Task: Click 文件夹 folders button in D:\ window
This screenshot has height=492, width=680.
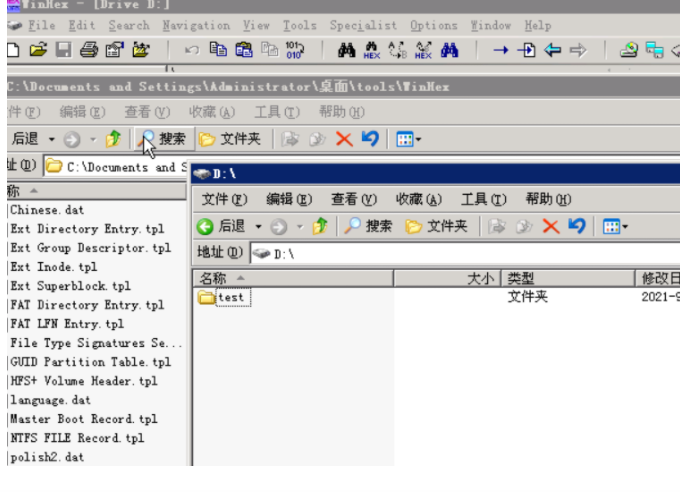Action: tap(436, 226)
